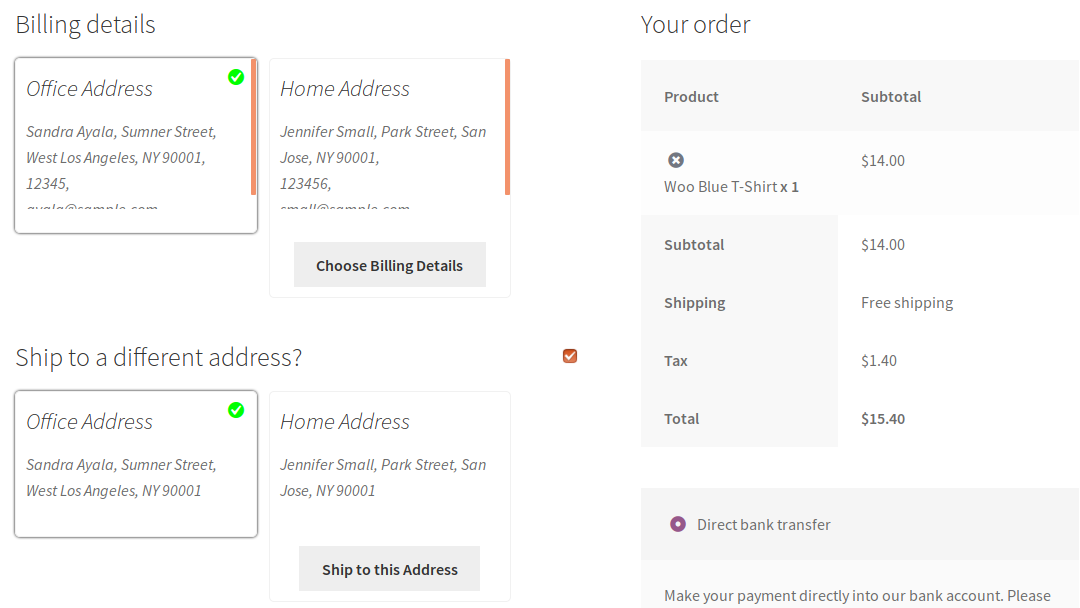Select shipping Office Address card
1080x608 pixels.
[x=136, y=464]
